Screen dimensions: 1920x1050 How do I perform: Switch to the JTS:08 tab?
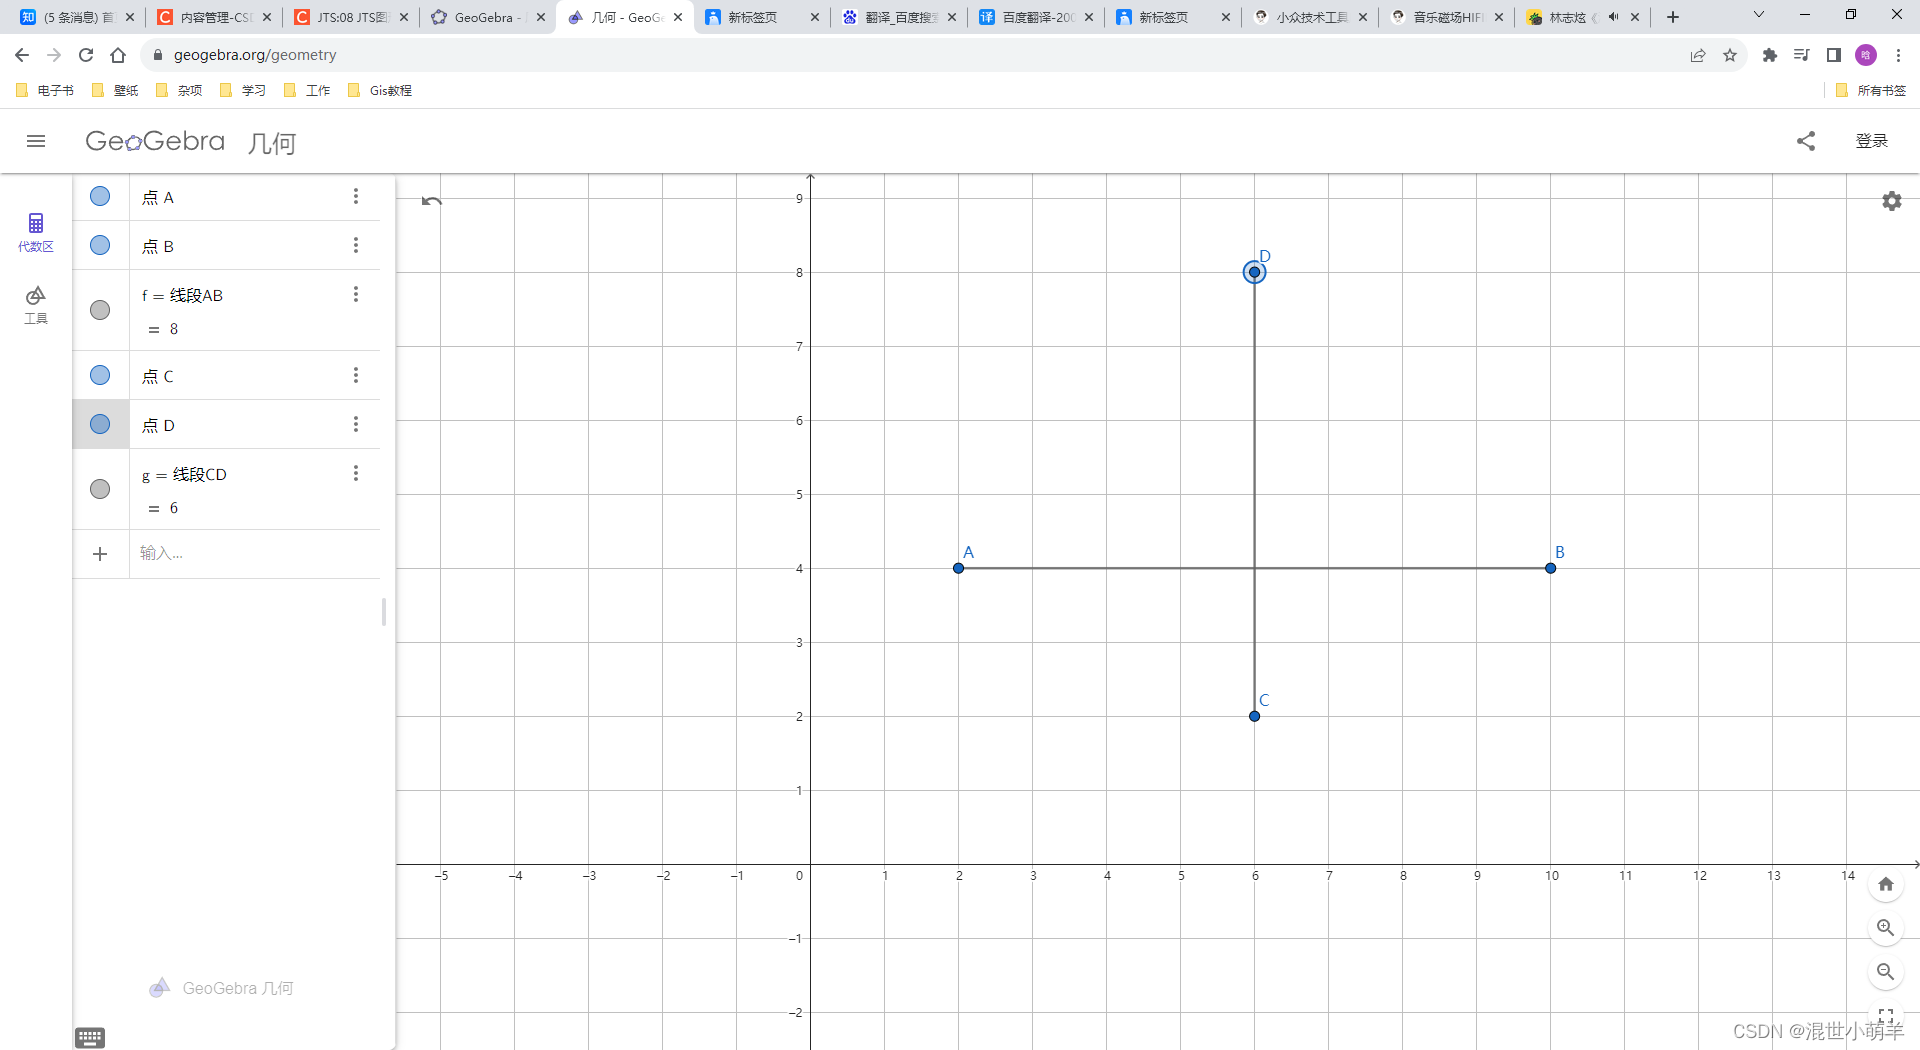[352, 17]
